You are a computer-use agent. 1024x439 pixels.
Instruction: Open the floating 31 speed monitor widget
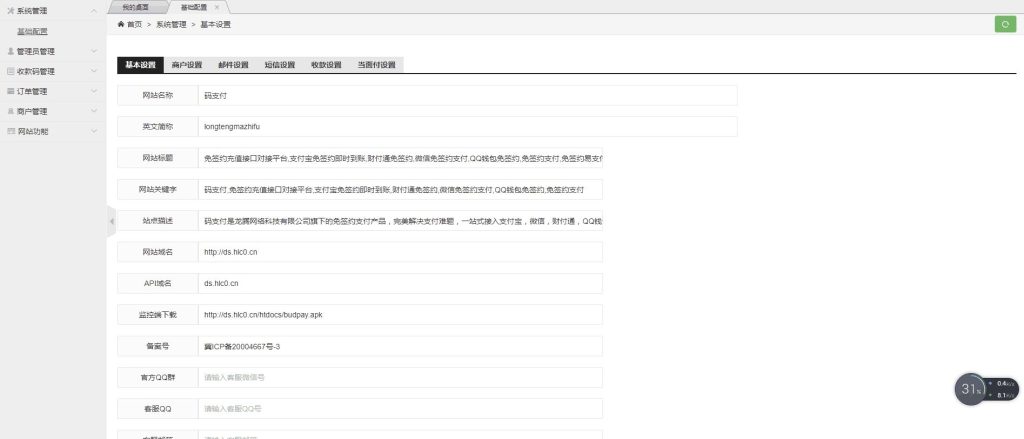[970, 389]
